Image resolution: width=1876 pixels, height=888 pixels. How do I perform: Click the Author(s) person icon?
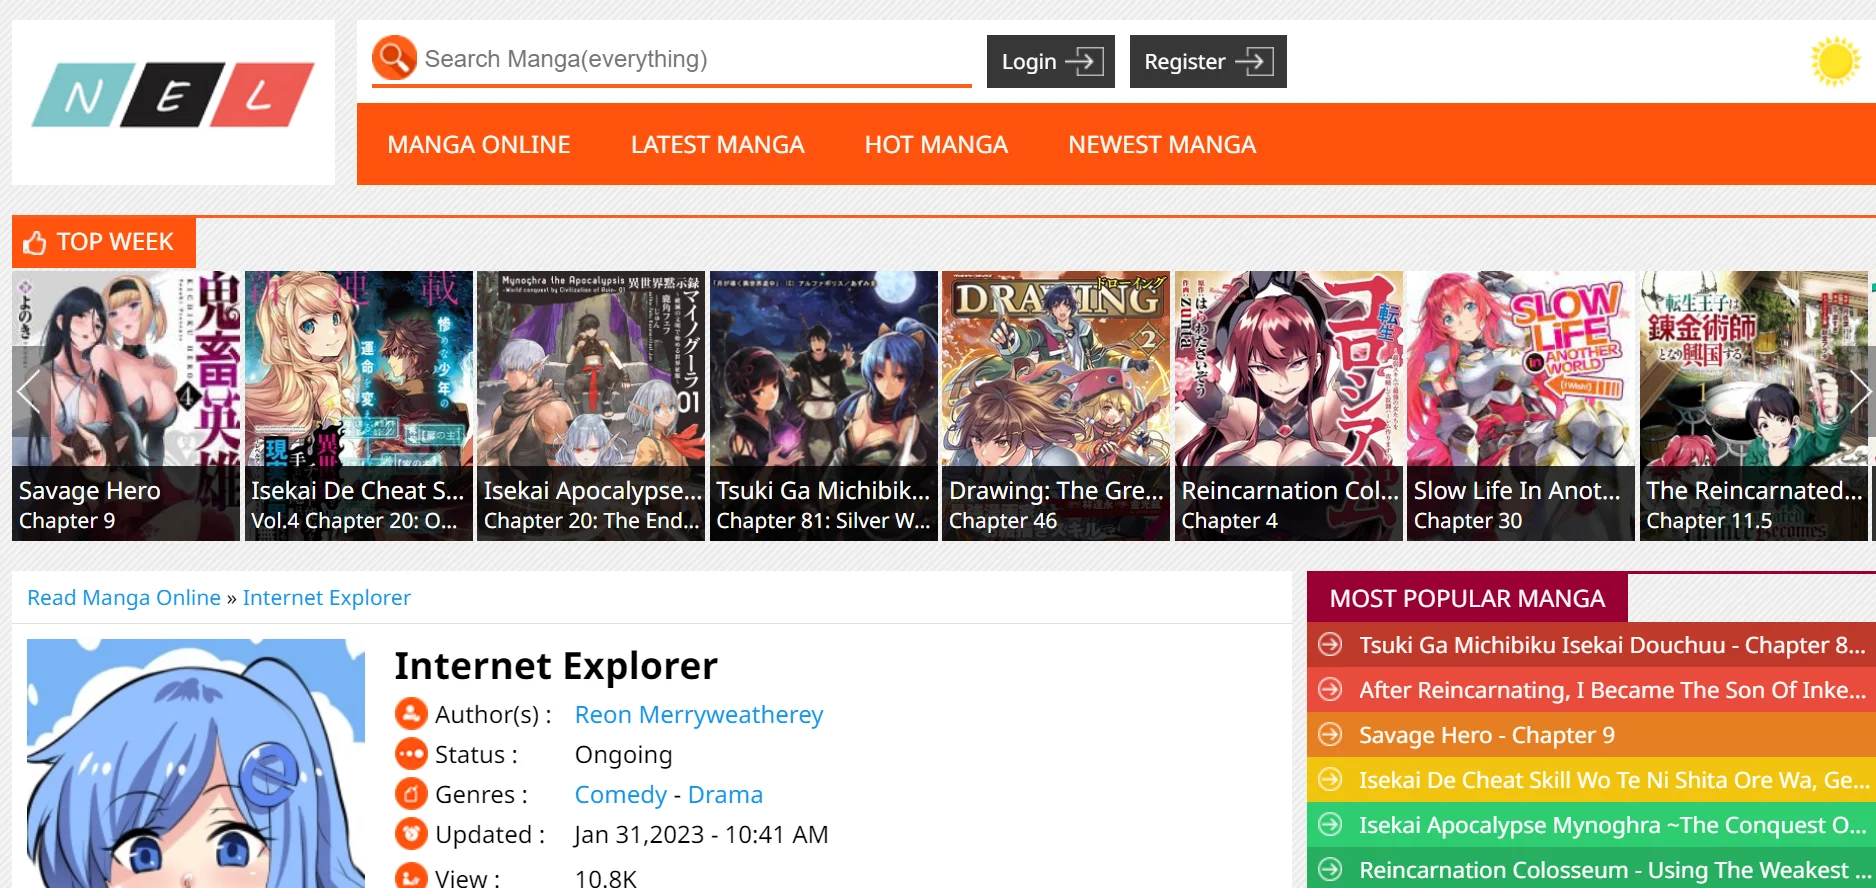[411, 714]
